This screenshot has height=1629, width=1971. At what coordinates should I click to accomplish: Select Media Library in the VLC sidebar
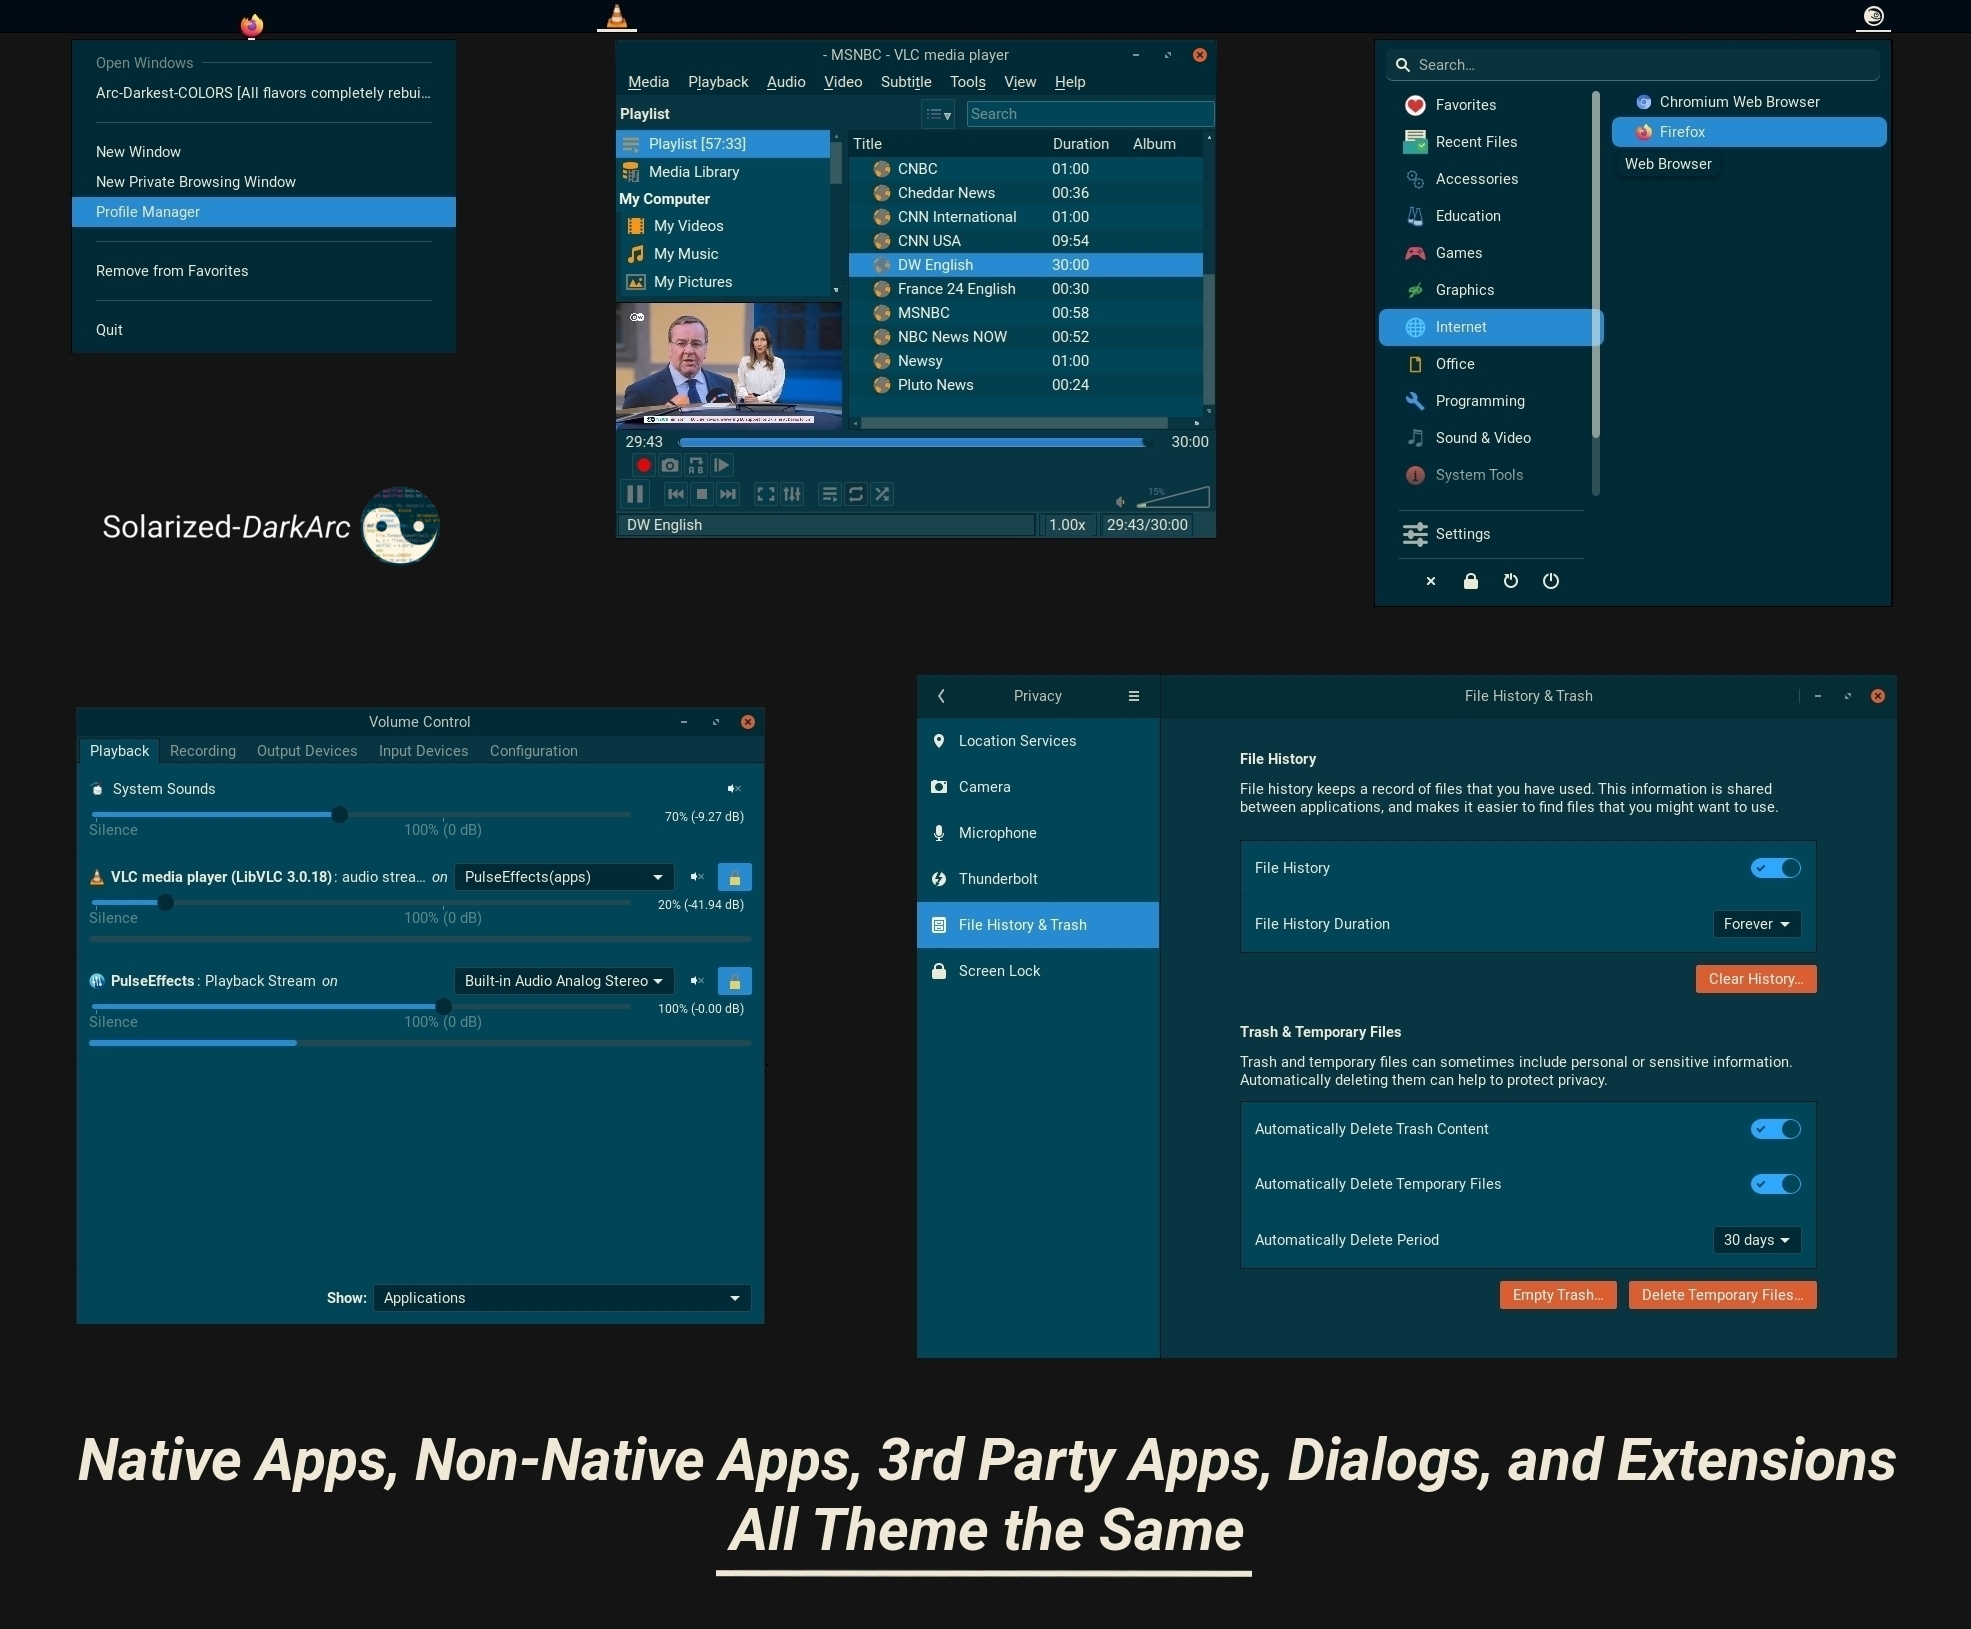pyautogui.click(x=723, y=172)
